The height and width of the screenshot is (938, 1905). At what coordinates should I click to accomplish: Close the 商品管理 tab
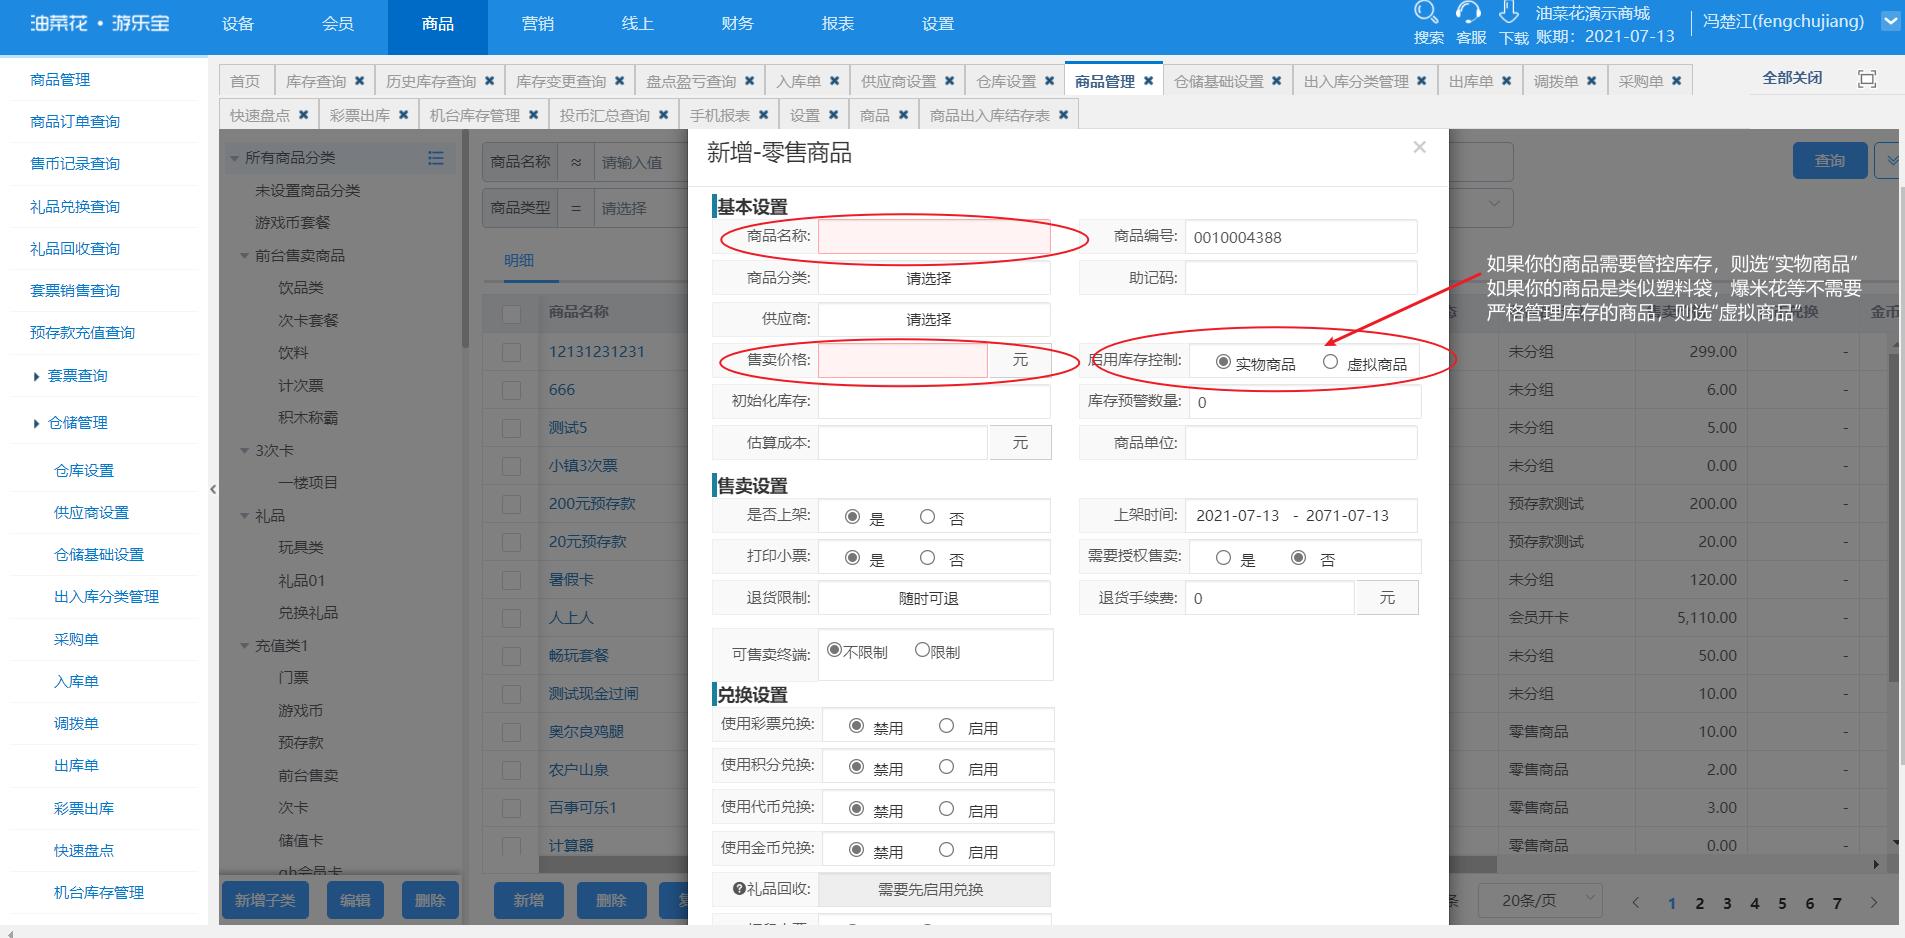click(x=1148, y=81)
